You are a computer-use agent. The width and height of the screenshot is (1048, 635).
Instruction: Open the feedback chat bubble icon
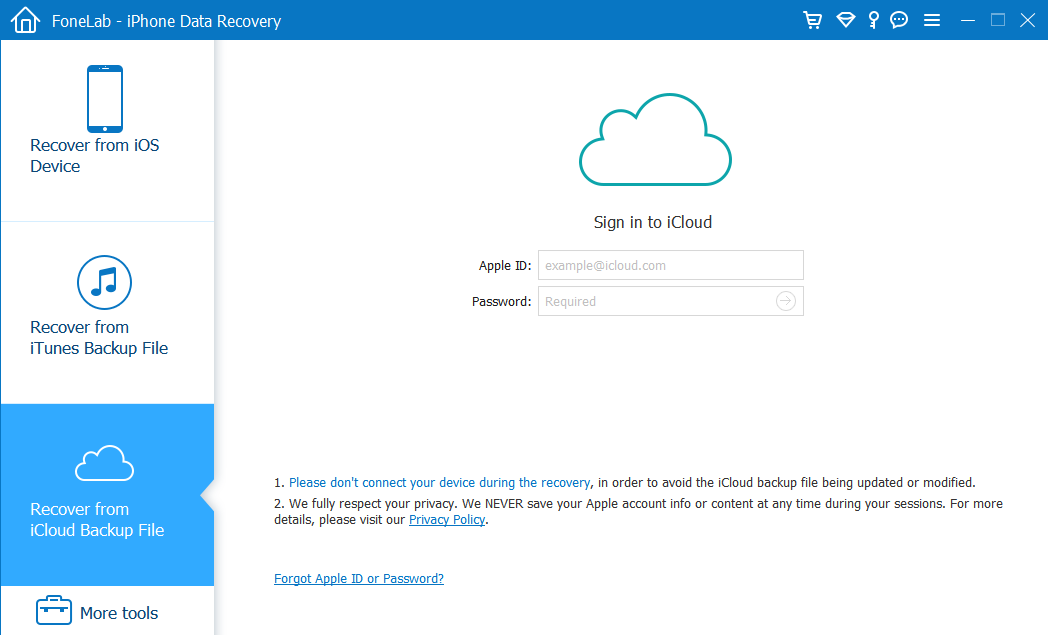coord(899,20)
